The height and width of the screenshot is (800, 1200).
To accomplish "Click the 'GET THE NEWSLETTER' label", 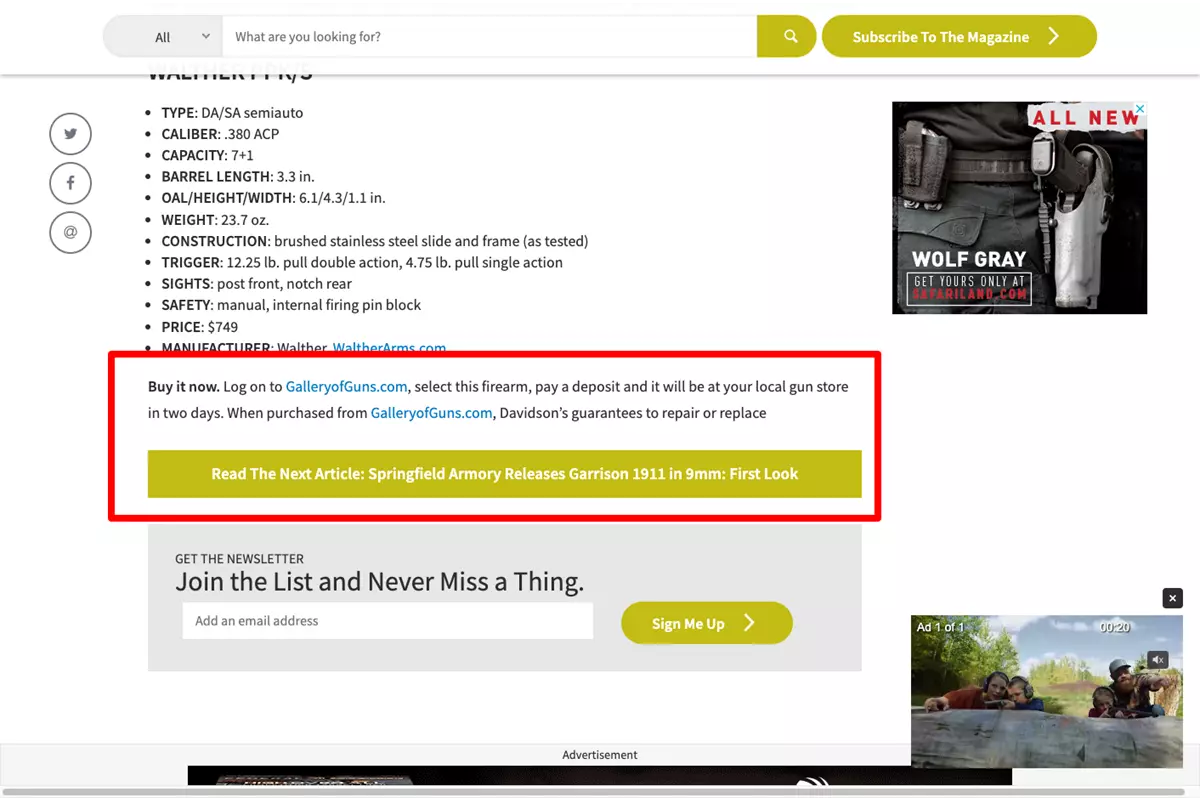I will (239, 559).
